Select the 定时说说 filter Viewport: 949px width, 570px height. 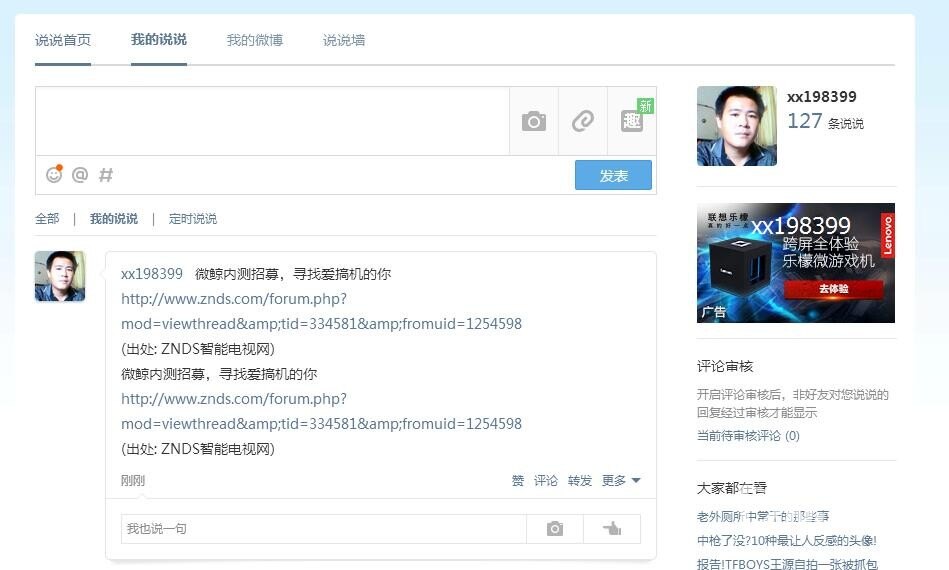pyautogui.click(x=192, y=218)
